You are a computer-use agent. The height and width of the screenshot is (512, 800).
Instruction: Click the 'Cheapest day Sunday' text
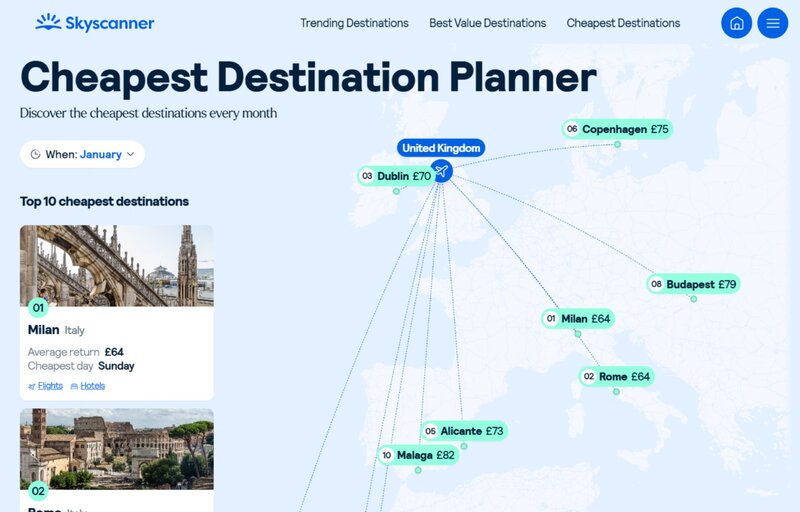81,366
